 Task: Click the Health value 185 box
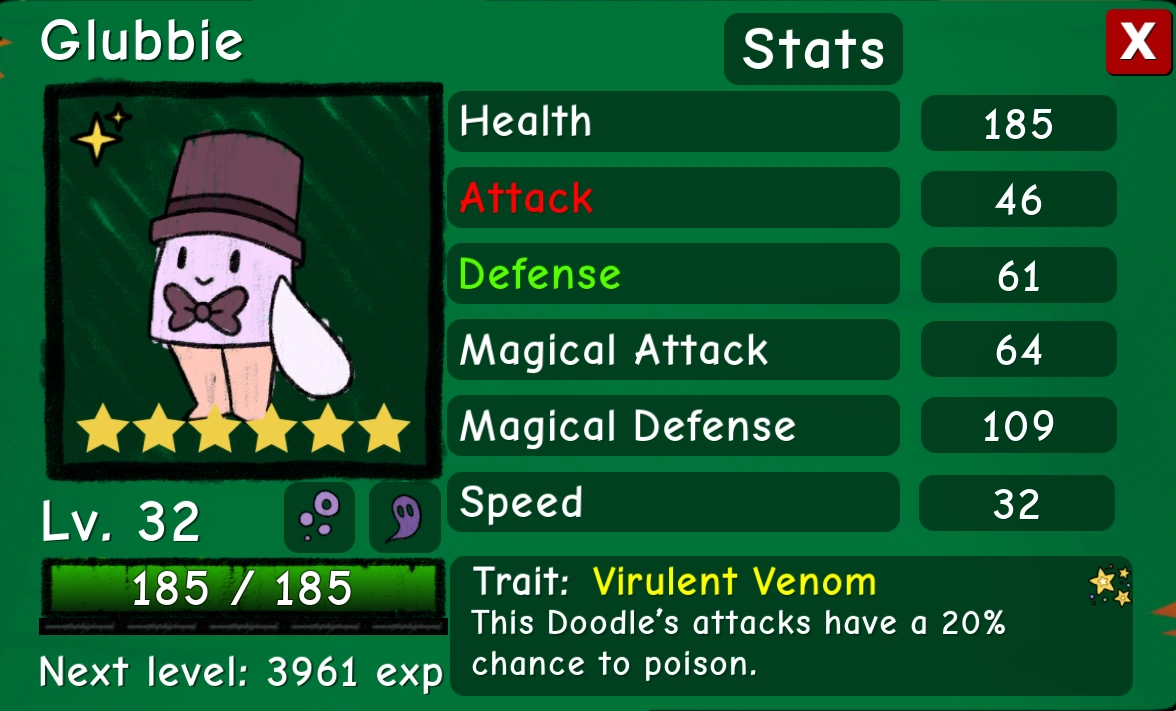[1018, 123]
